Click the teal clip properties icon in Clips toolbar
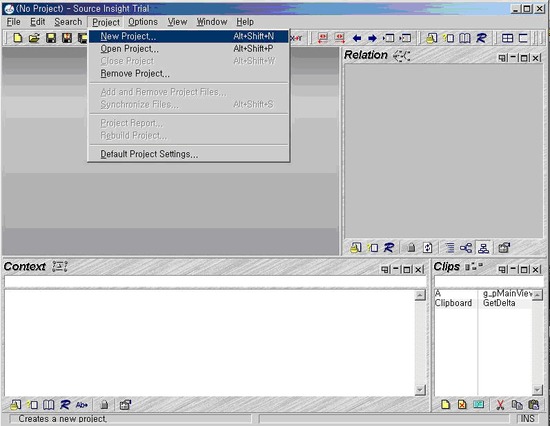This screenshot has width=550, height=426. tap(478, 405)
